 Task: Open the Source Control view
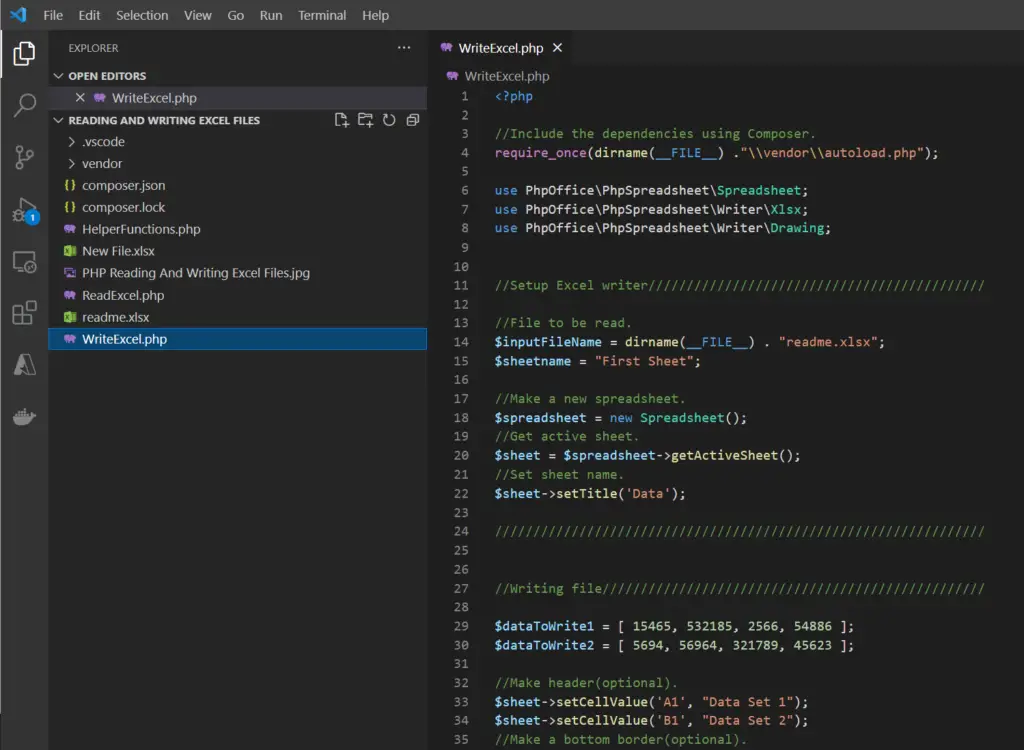click(x=24, y=157)
